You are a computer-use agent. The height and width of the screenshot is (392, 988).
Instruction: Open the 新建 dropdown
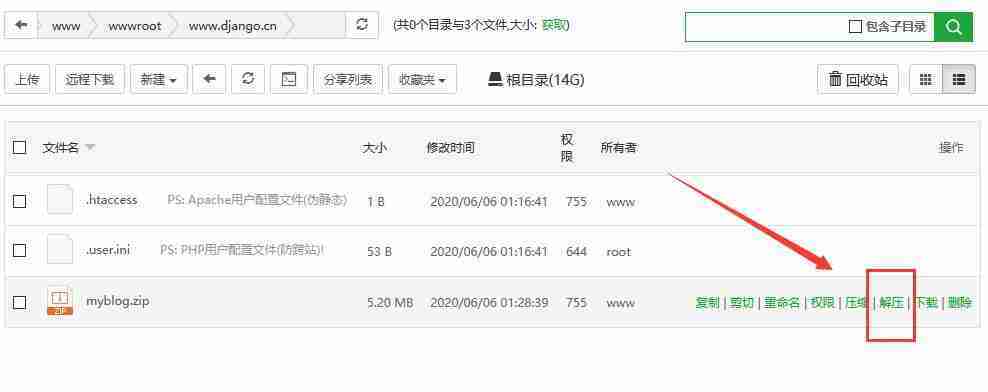point(159,79)
